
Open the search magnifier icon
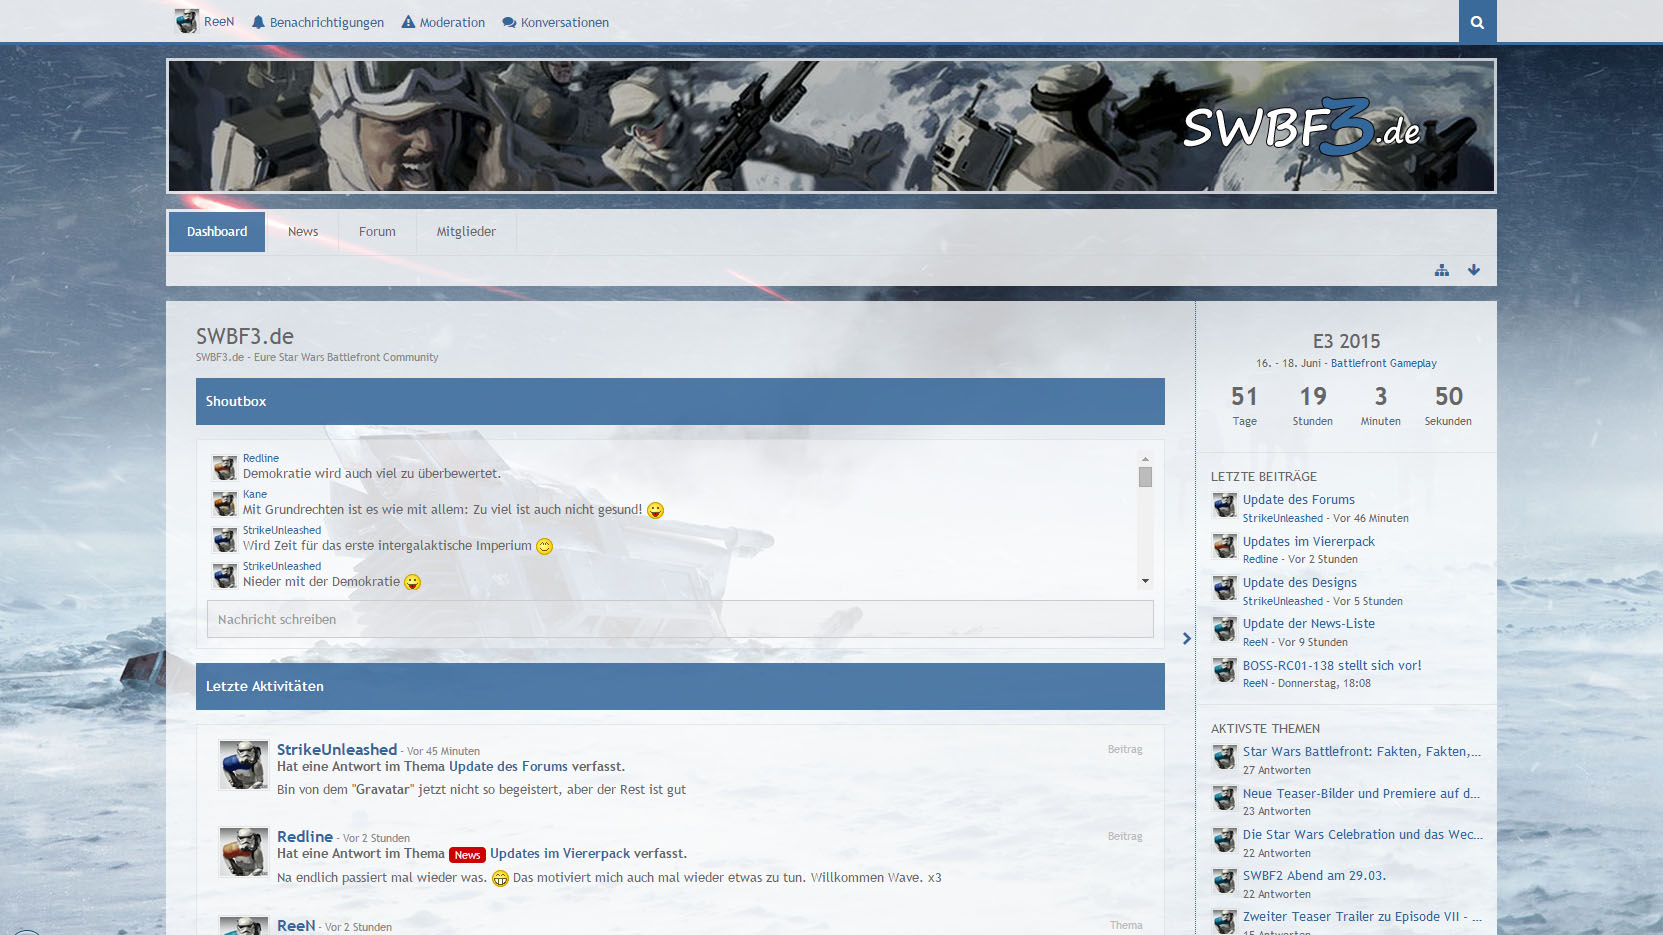tap(1477, 22)
